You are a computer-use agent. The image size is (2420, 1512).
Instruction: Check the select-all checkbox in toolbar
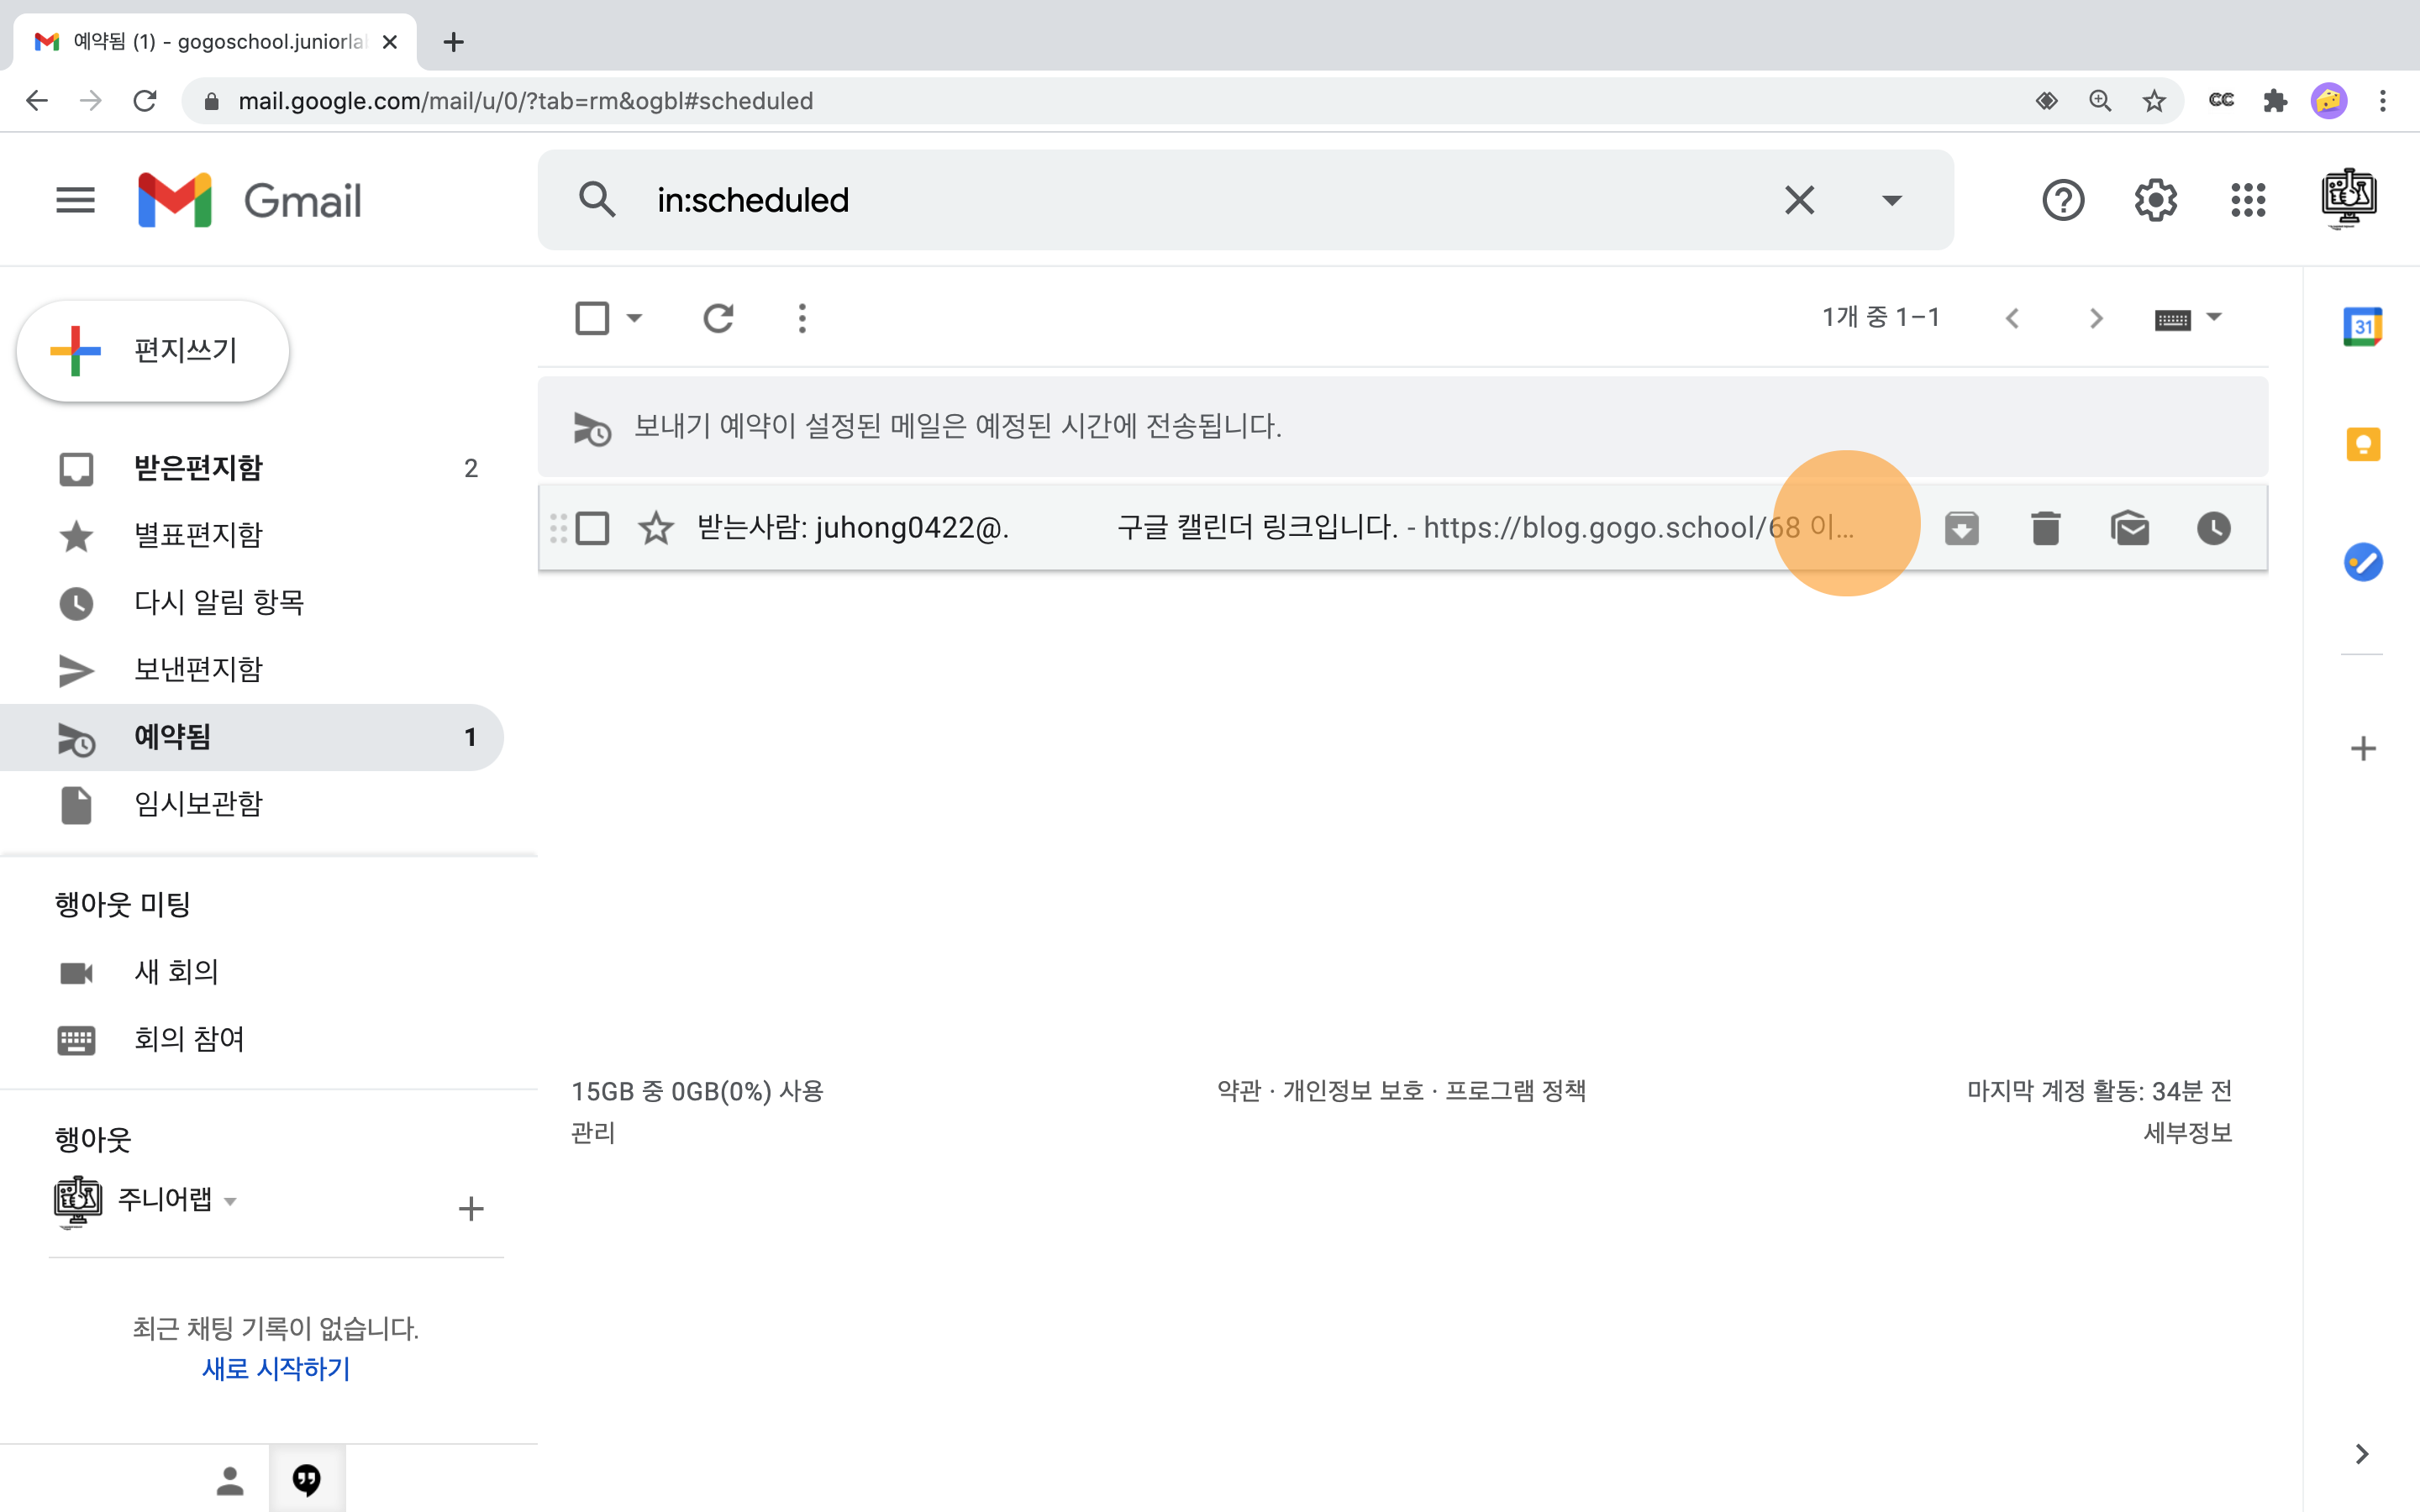click(593, 318)
